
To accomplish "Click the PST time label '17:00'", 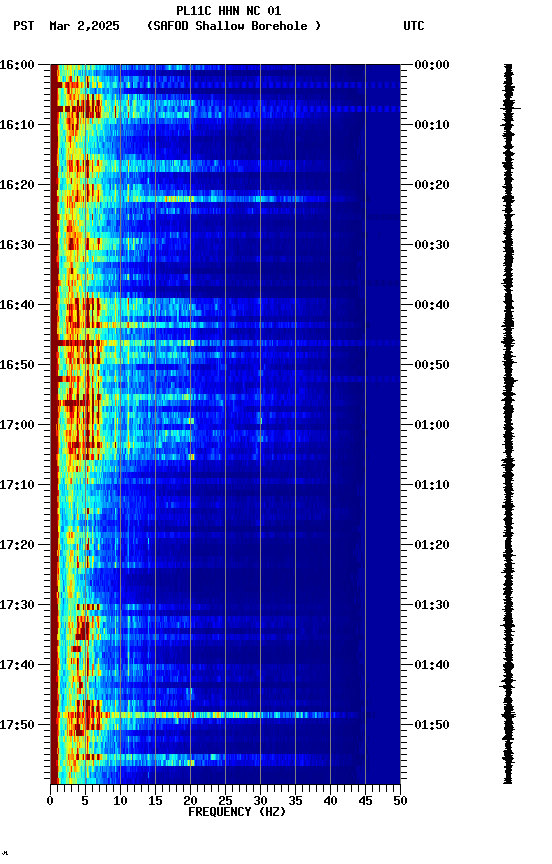I will pos(17,425).
